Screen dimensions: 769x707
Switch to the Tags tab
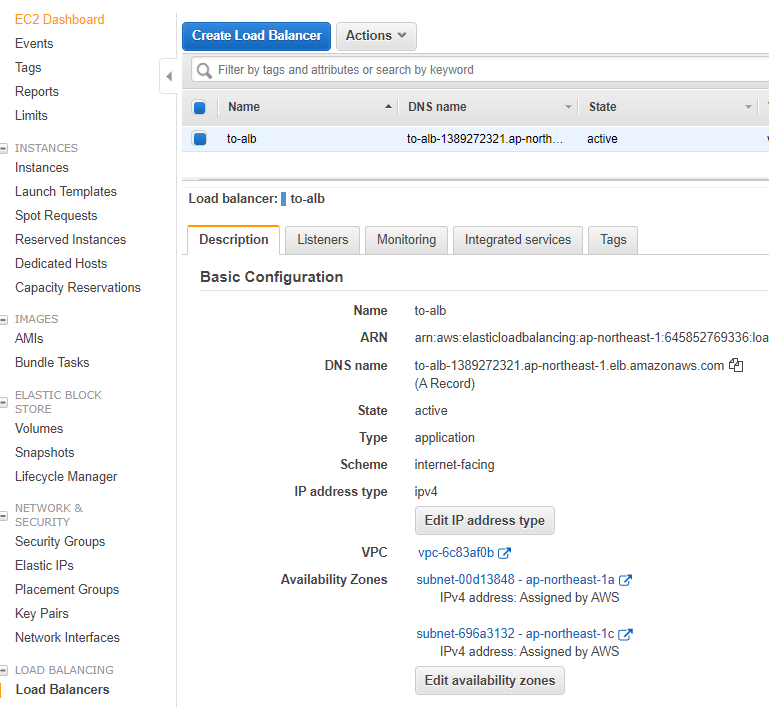[613, 240]
